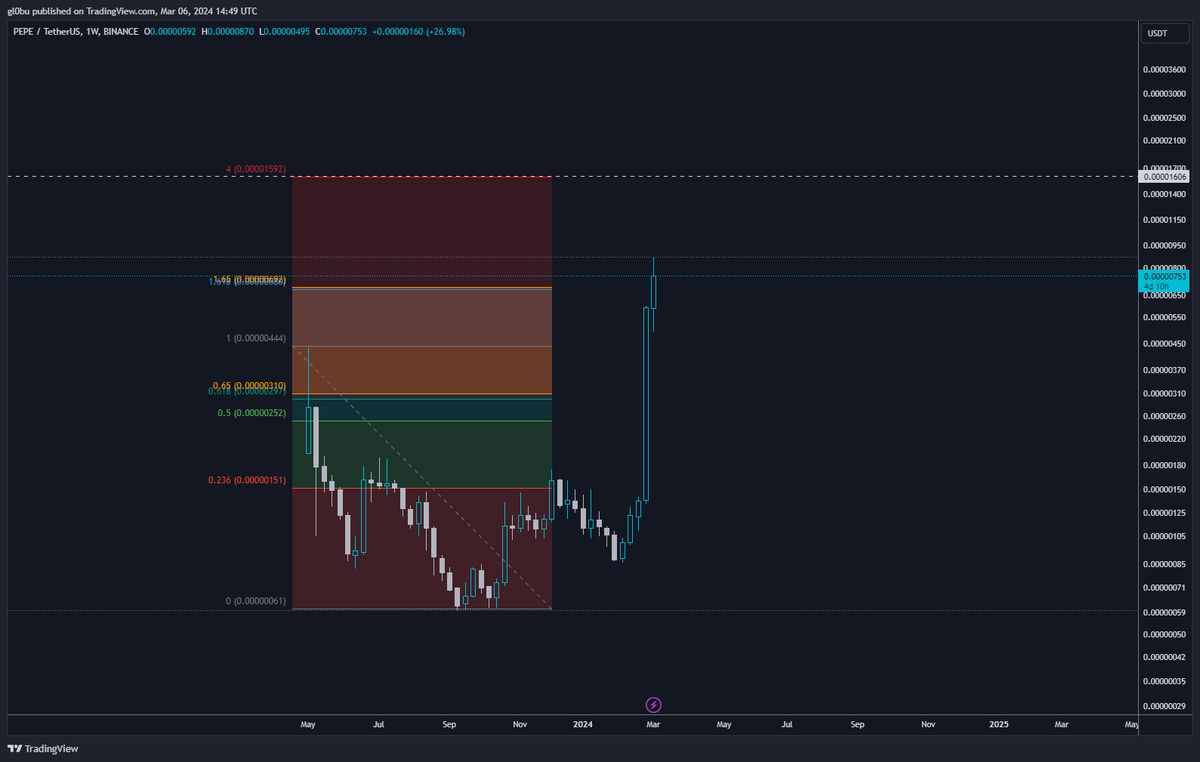Click the 0.00000105 price axis label
The width and height of the screenshot is (1200, 762).
(x=1165, y=536)
